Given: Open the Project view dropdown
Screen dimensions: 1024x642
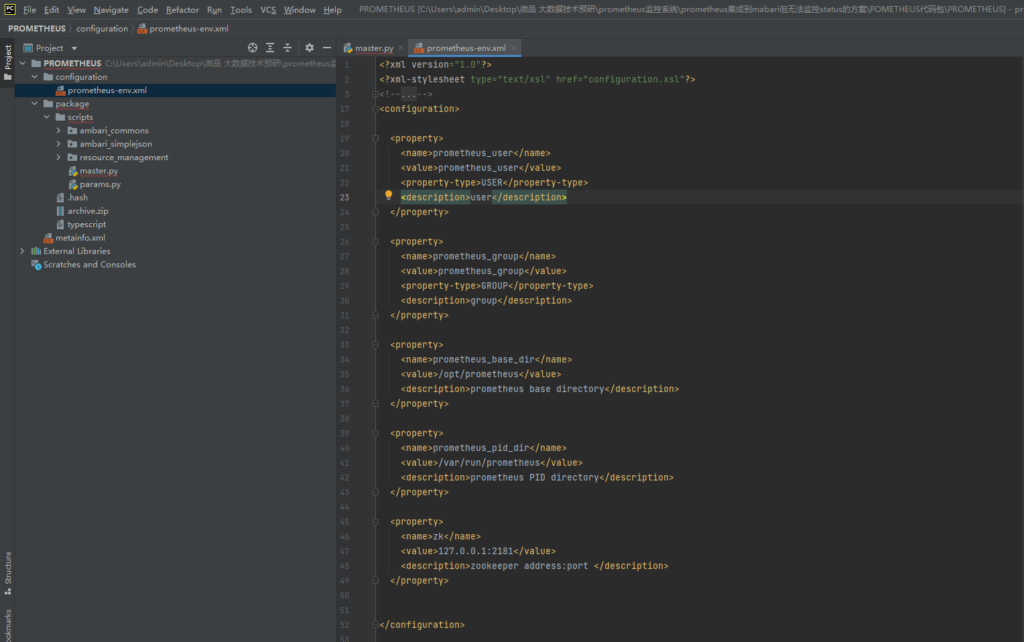Looking at the screenshot, I should 74,48.
